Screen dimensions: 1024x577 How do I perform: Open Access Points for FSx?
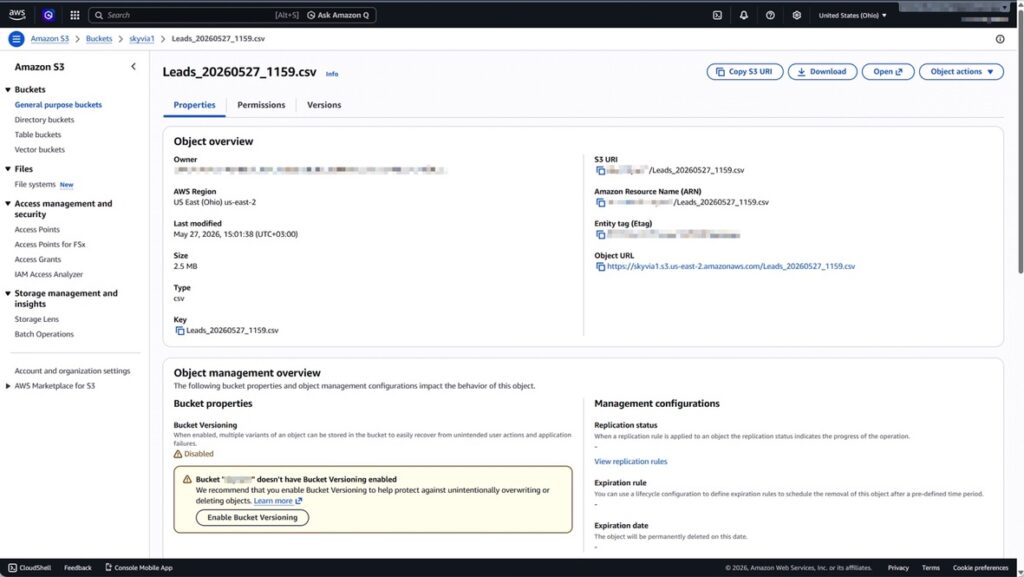(x=50, y=245)
